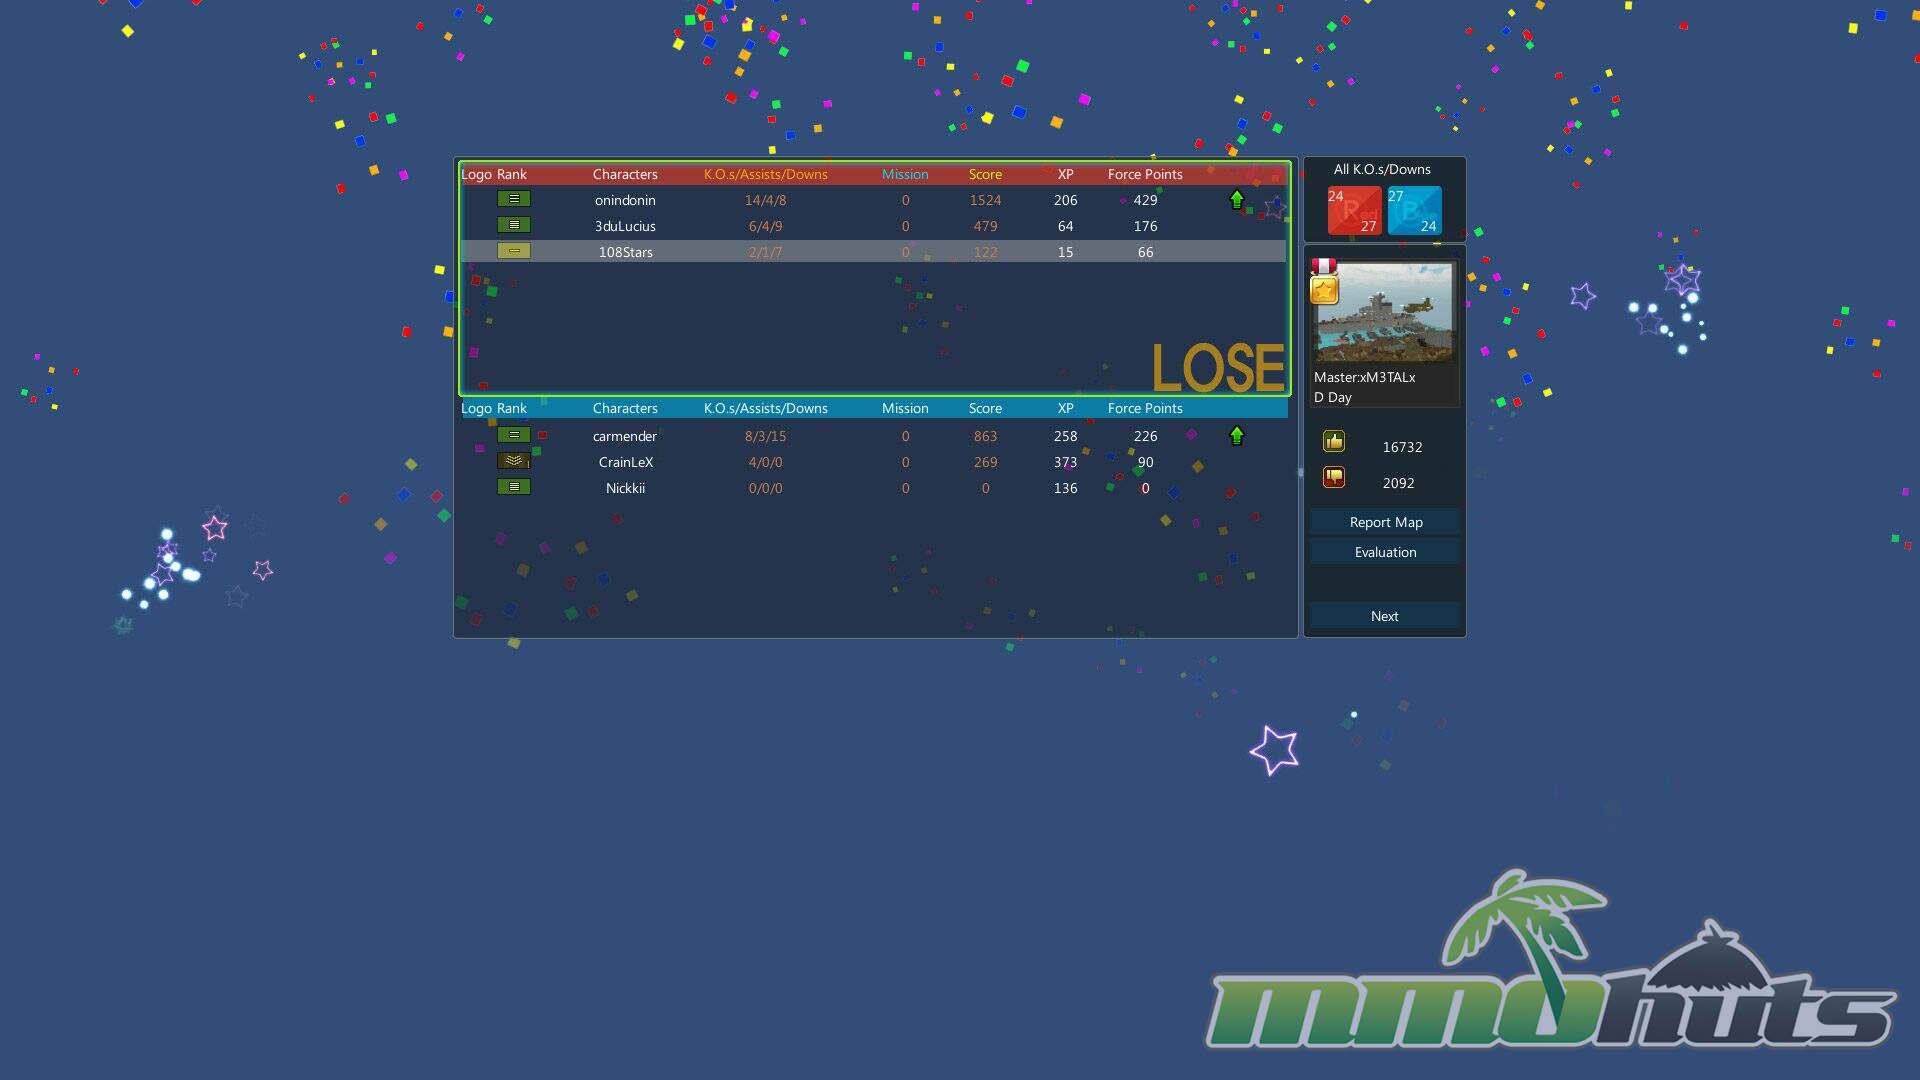Click the gold star medal badge

point(1324,290)
